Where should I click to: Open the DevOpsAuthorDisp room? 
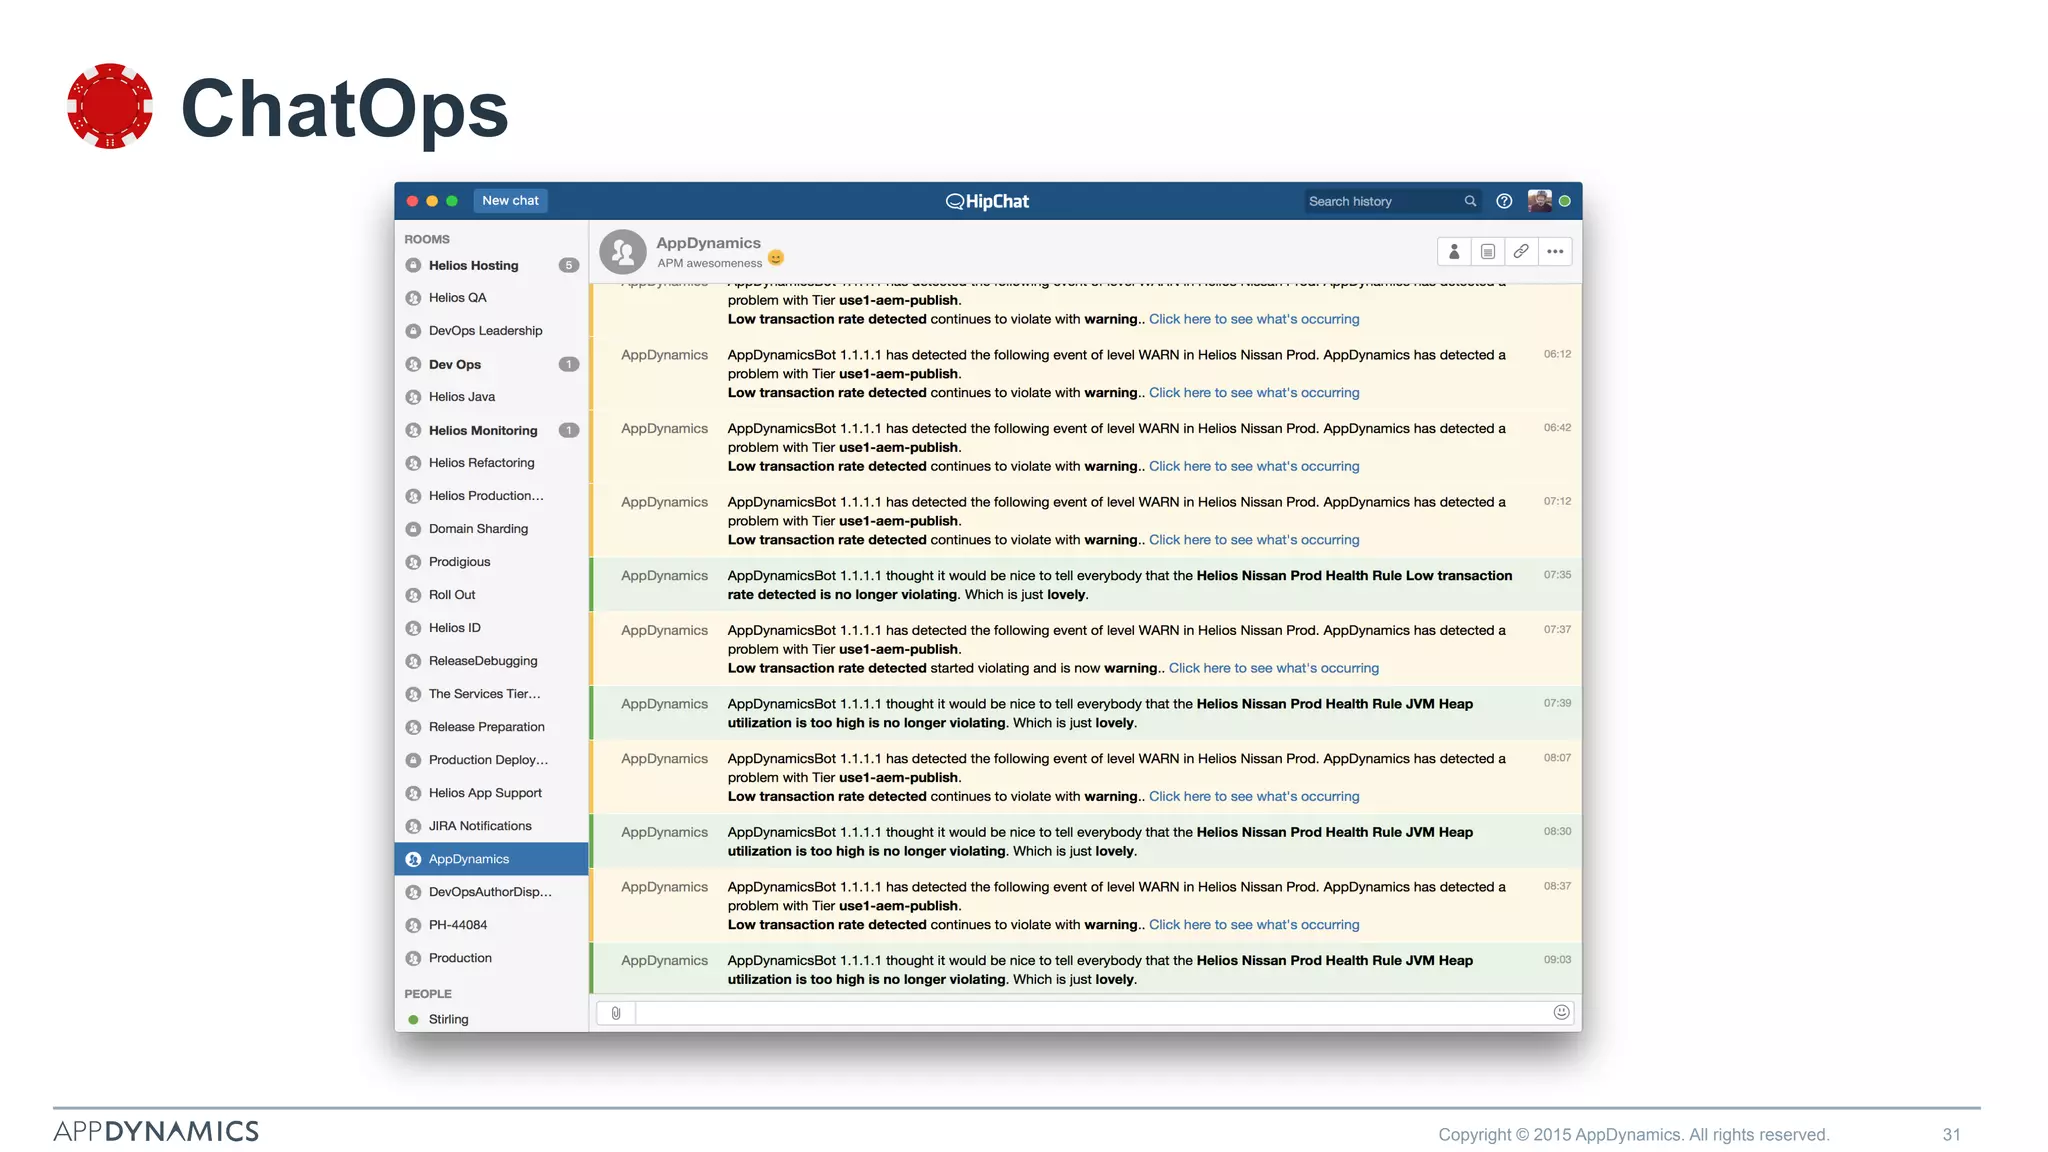click(x=491, y=892)
